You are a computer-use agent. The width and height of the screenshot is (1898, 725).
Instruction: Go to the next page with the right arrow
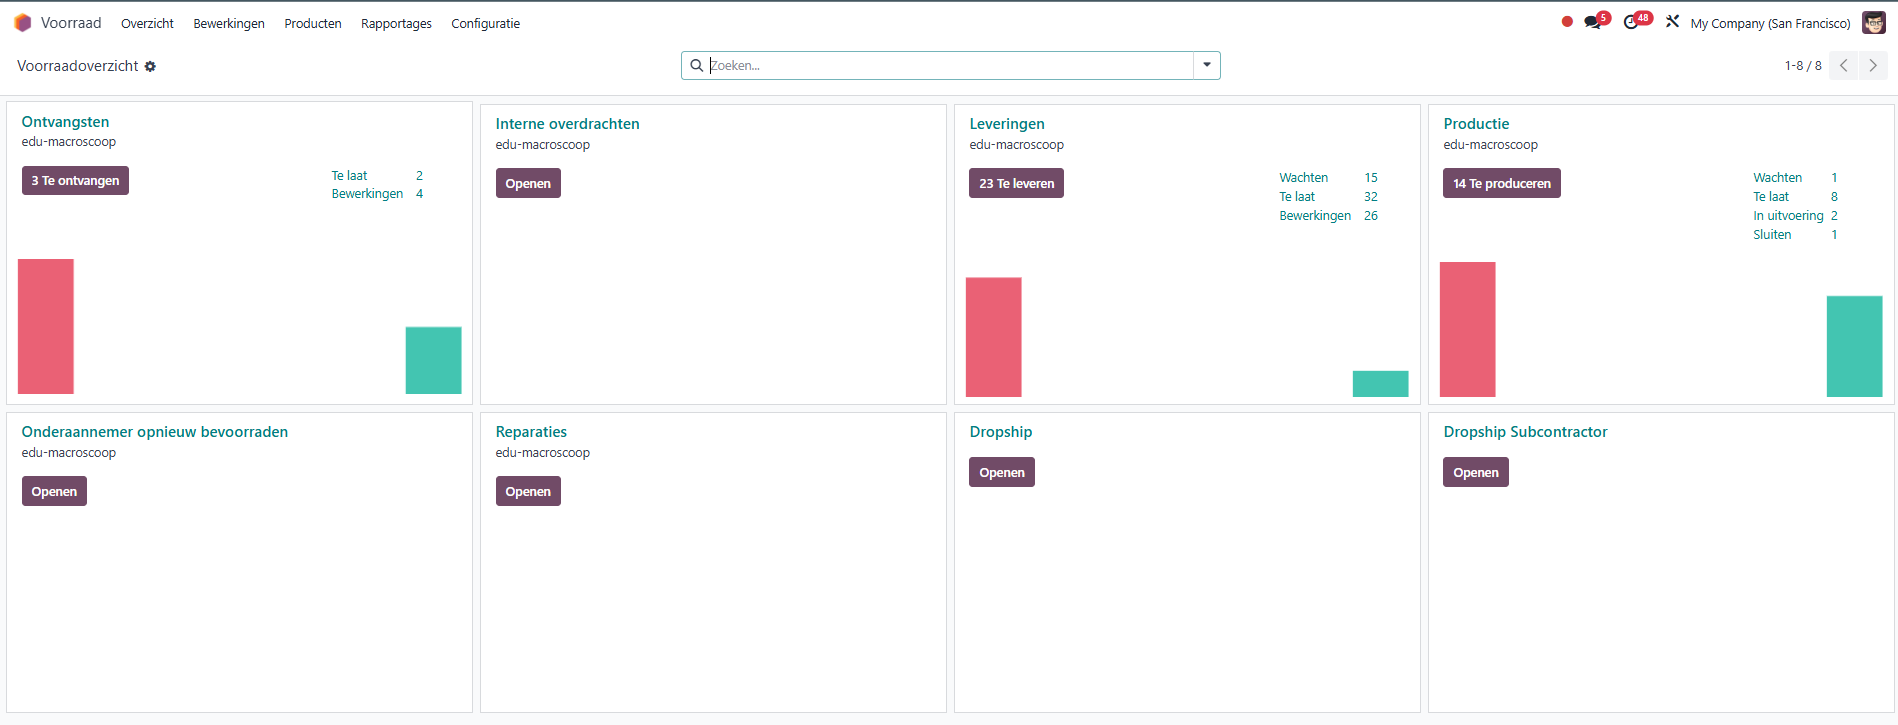coord(1873,66)
